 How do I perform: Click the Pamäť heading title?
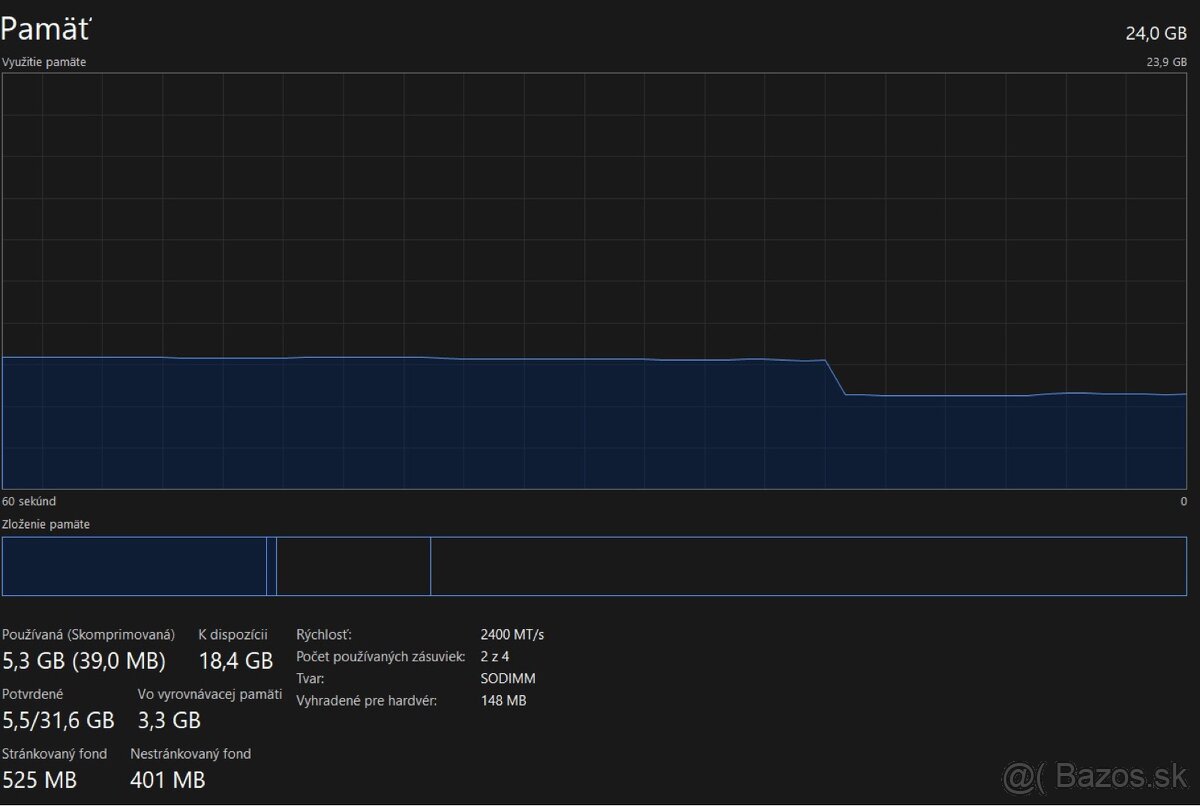click(46, 30)
